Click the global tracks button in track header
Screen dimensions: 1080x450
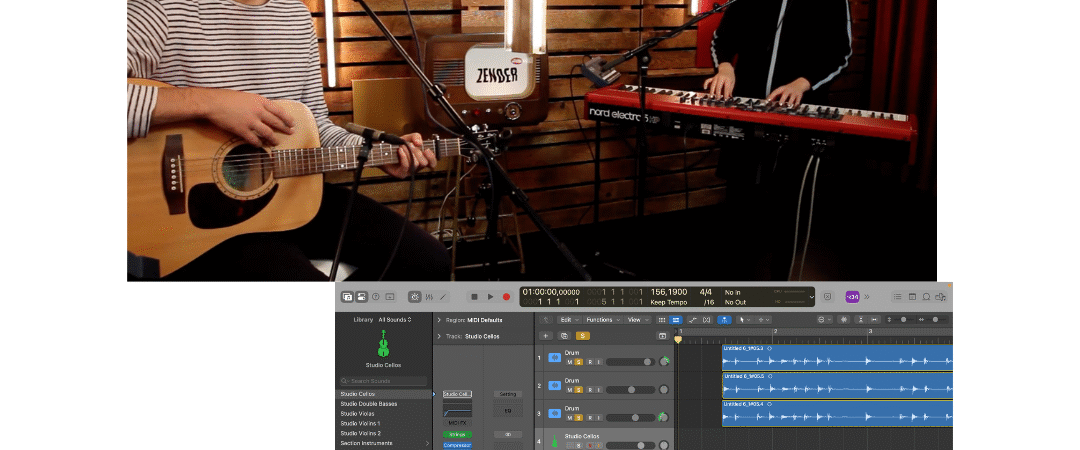coord(663,336)
